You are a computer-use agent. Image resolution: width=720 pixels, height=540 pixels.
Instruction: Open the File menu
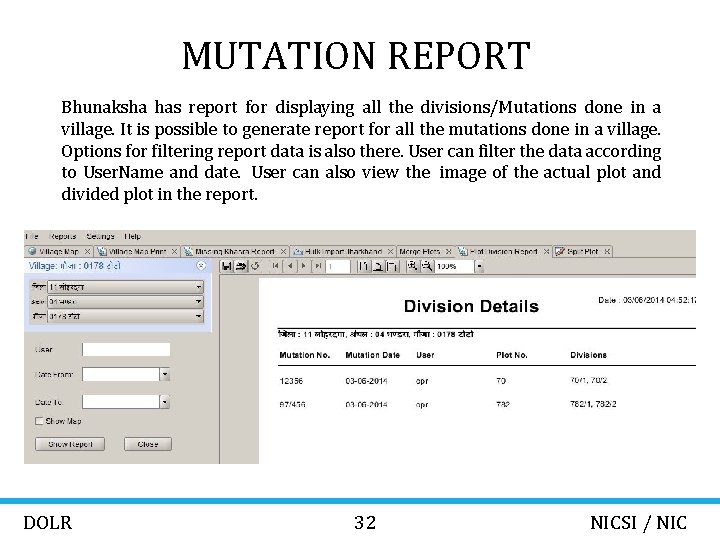[32, 236]
